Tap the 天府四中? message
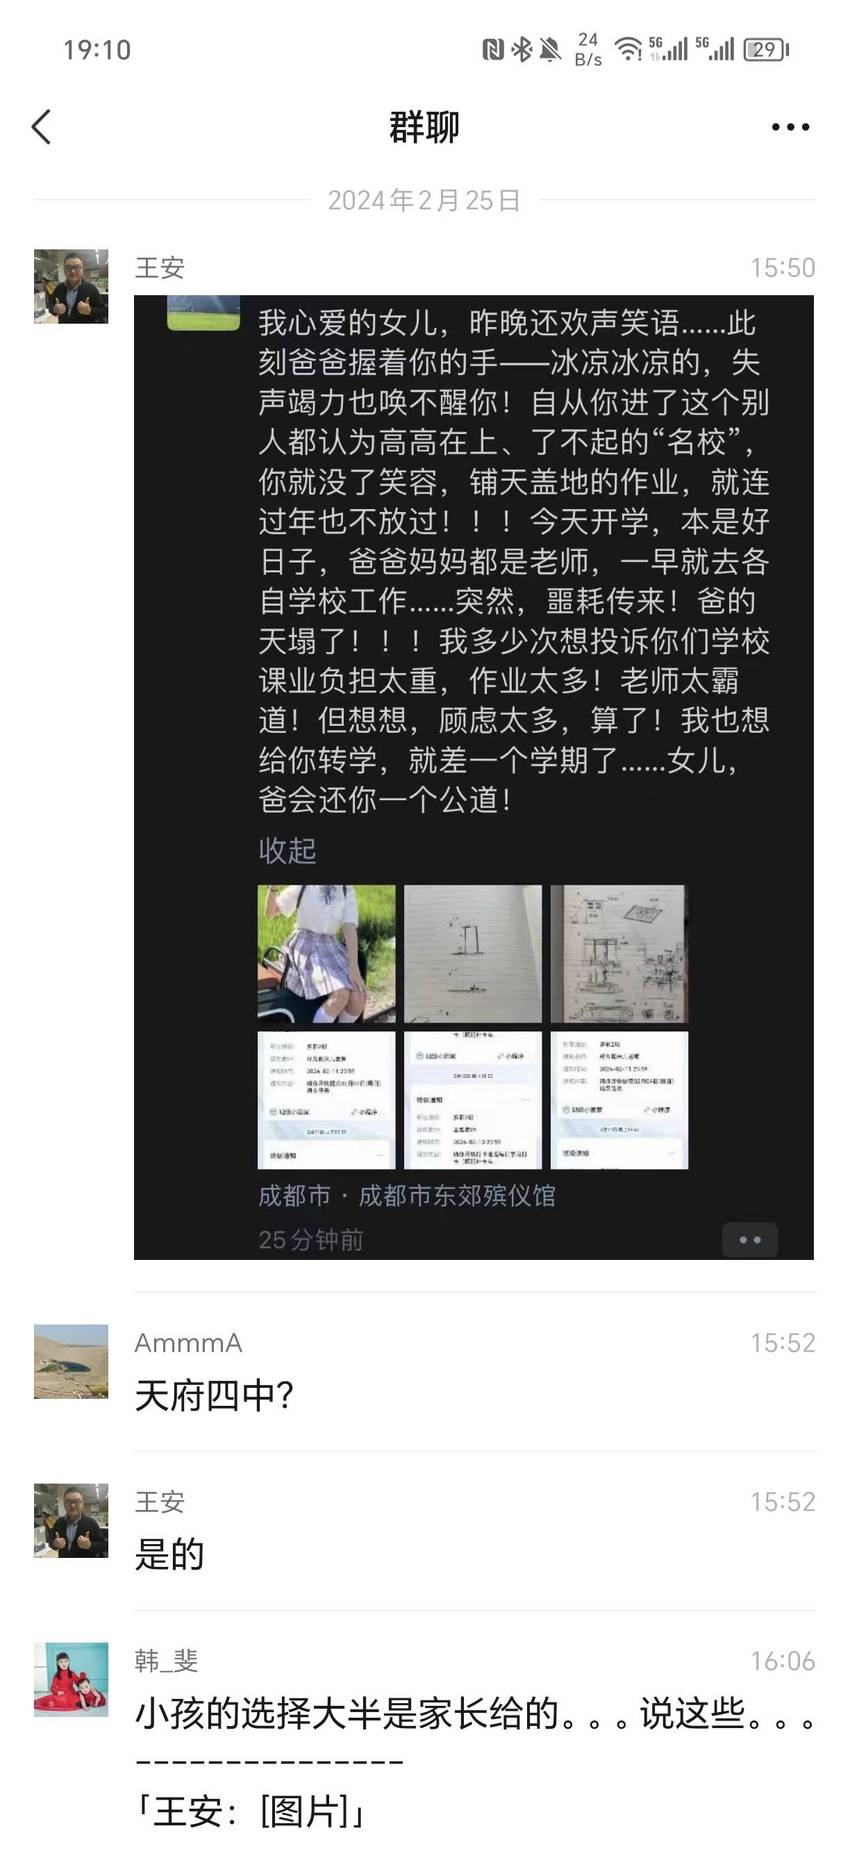This screenshot has height=1867, width=850. pyautogui.click(x=214, y=1395)
